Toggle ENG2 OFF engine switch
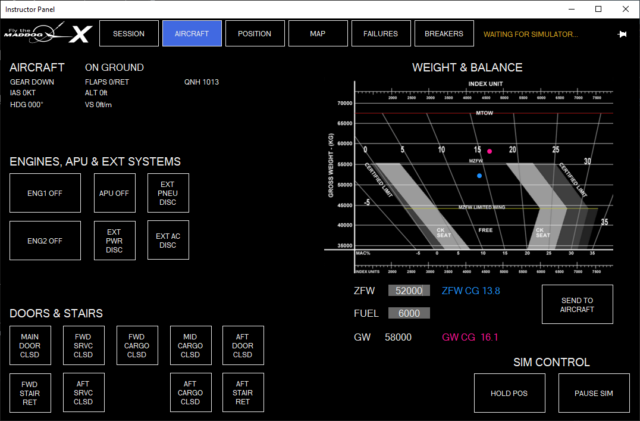 (36, 240)
